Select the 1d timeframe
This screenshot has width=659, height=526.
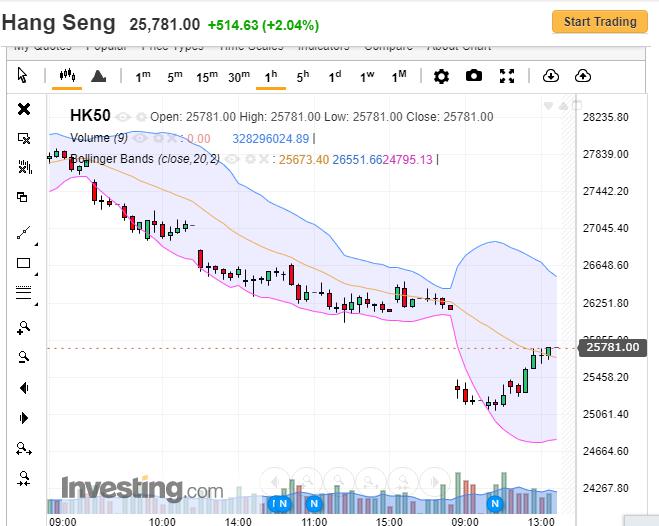(335, 76)
